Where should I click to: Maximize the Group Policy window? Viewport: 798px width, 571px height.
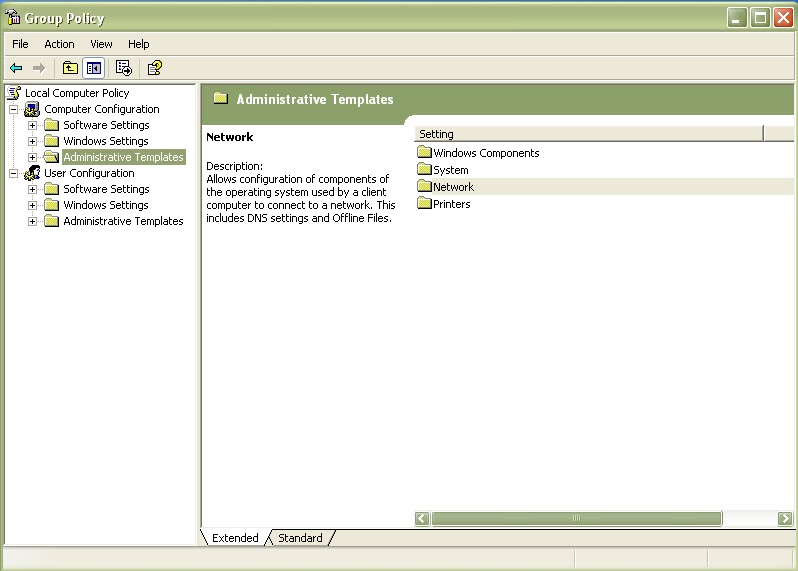click(760, 18)
